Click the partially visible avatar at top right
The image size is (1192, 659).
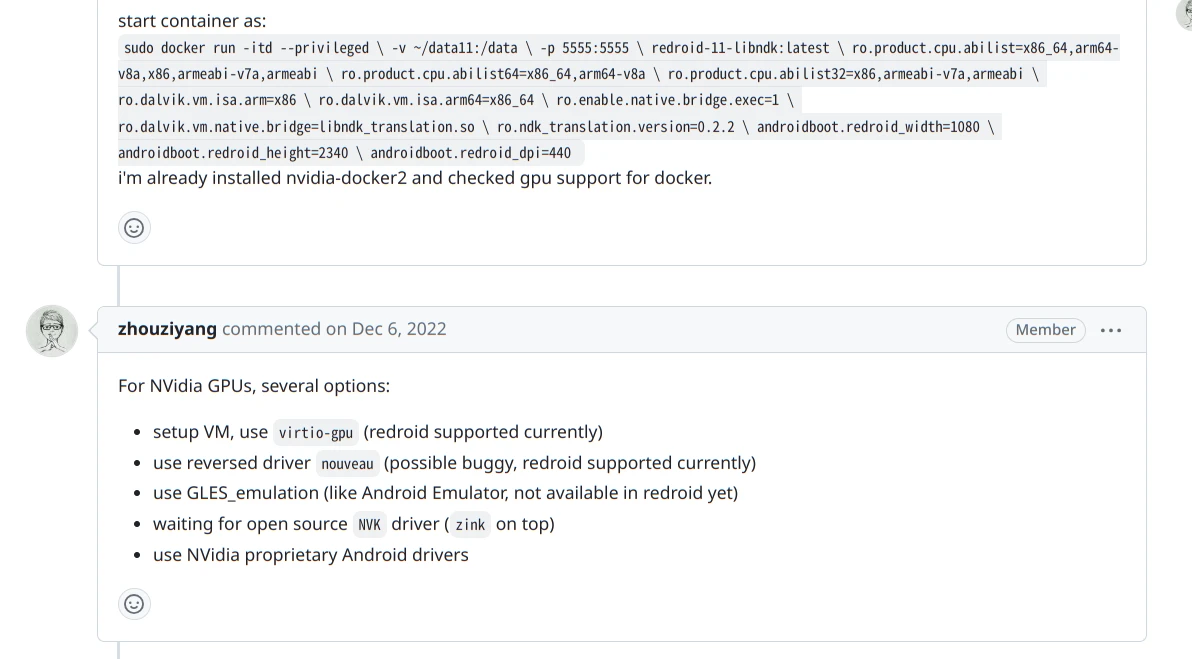click(x=1185, y=14)
